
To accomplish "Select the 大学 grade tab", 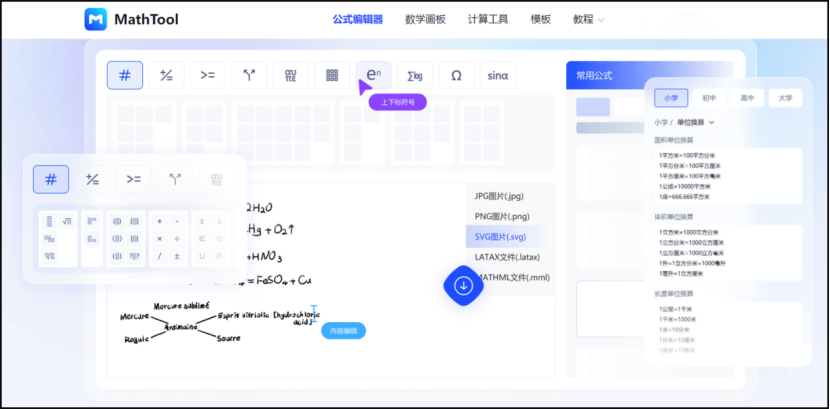I will (x=786, y=98).
